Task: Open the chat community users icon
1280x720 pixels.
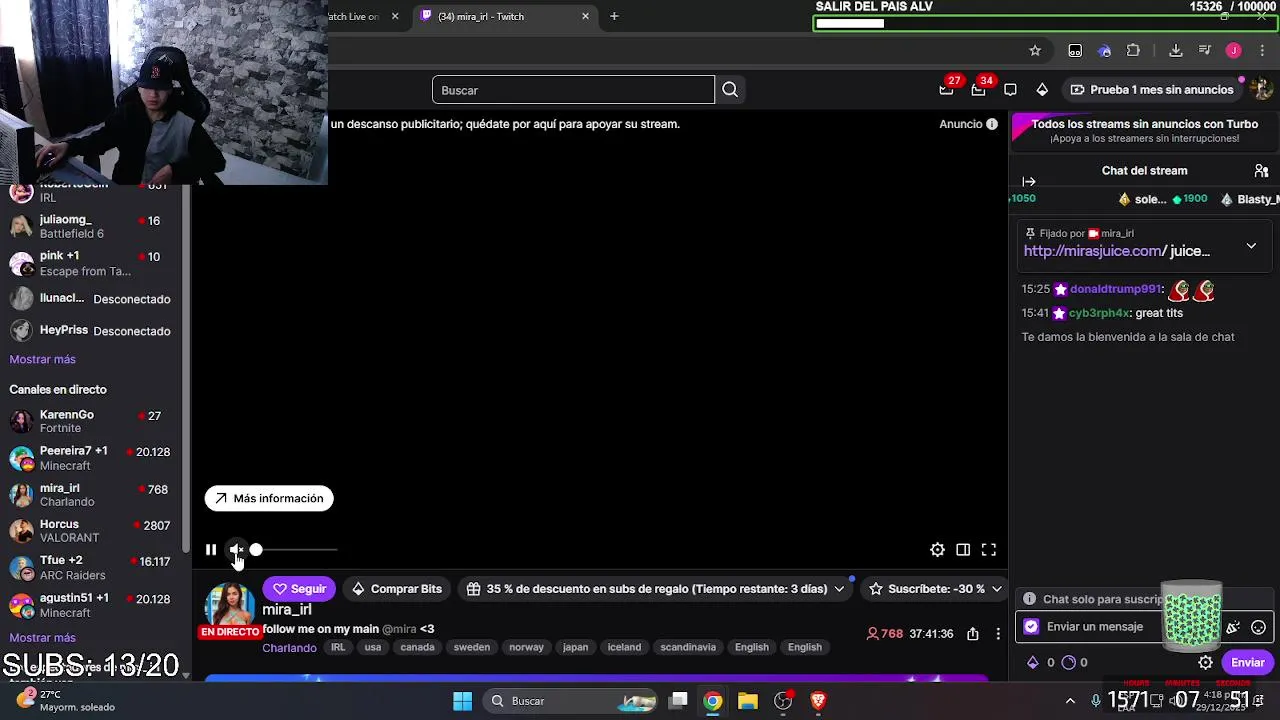Action: [1261, 171]
